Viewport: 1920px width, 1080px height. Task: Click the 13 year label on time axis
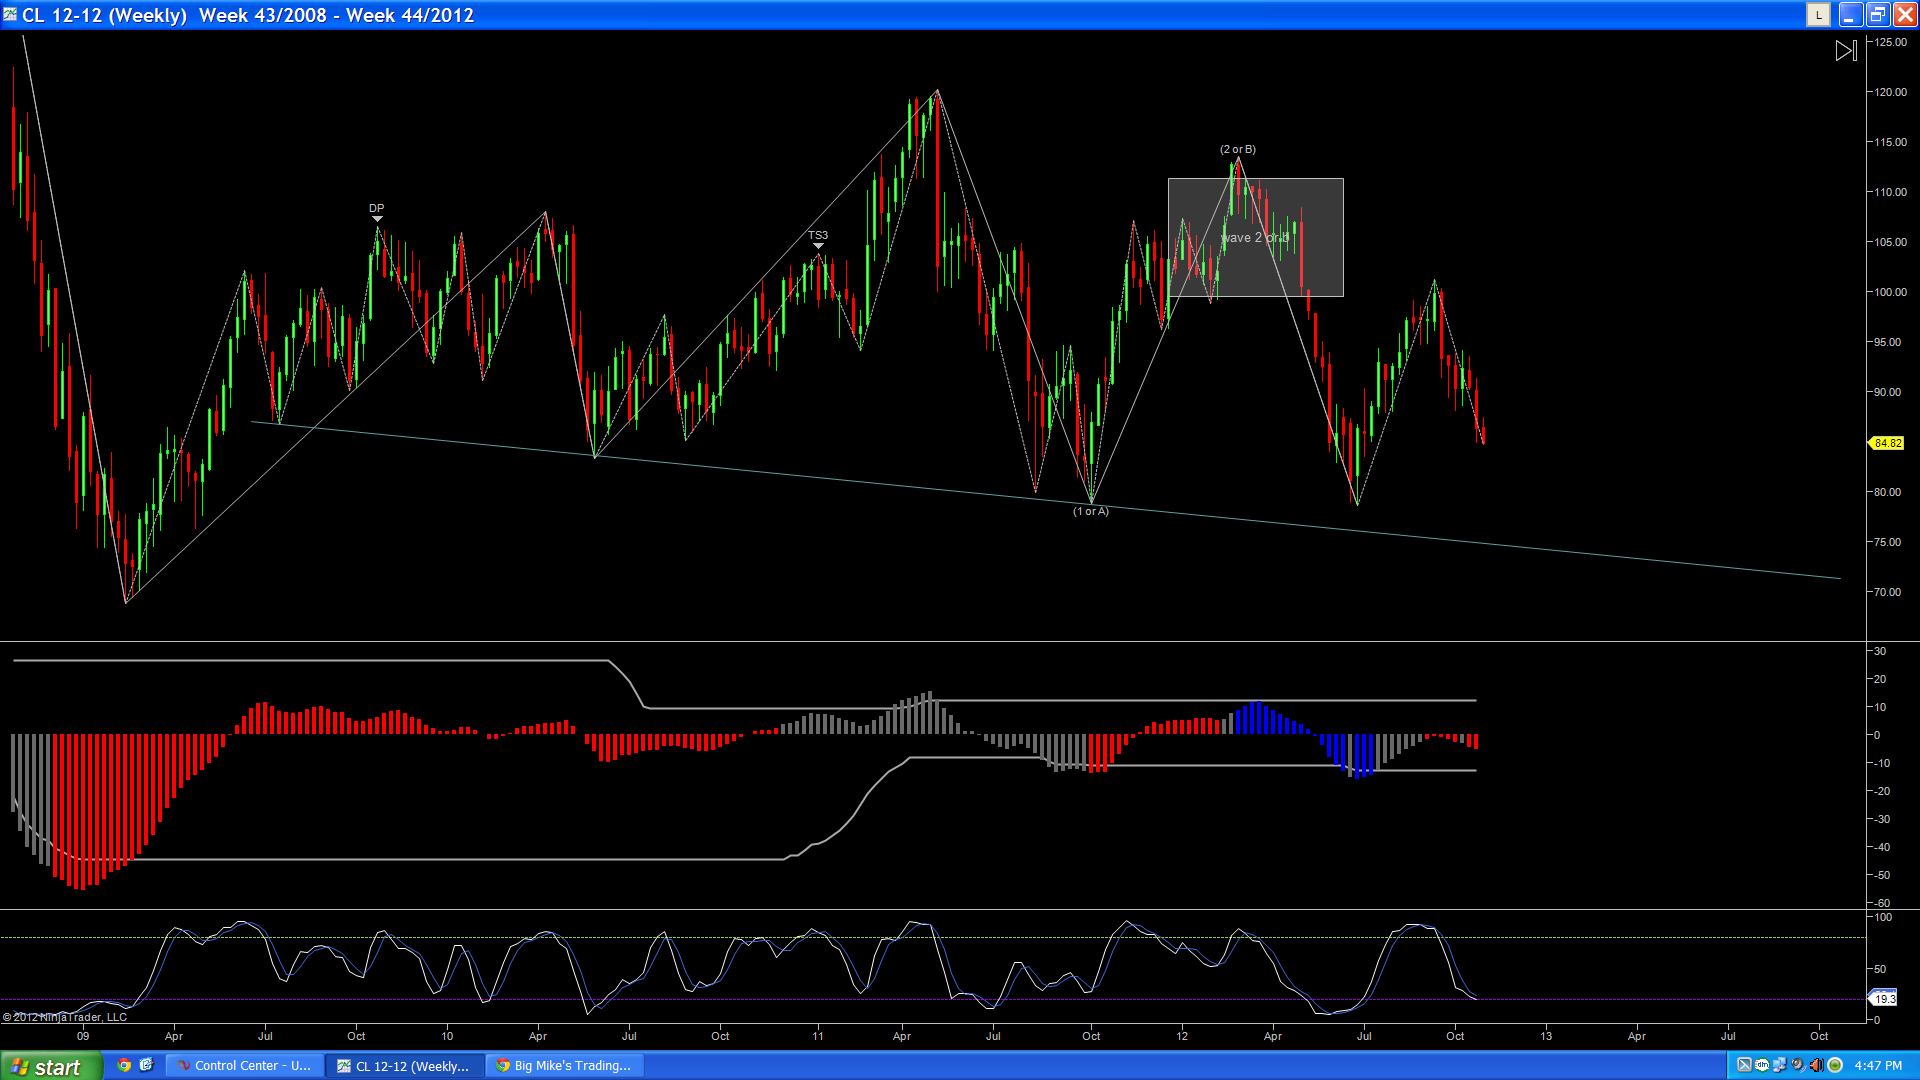point(1546,1036)
